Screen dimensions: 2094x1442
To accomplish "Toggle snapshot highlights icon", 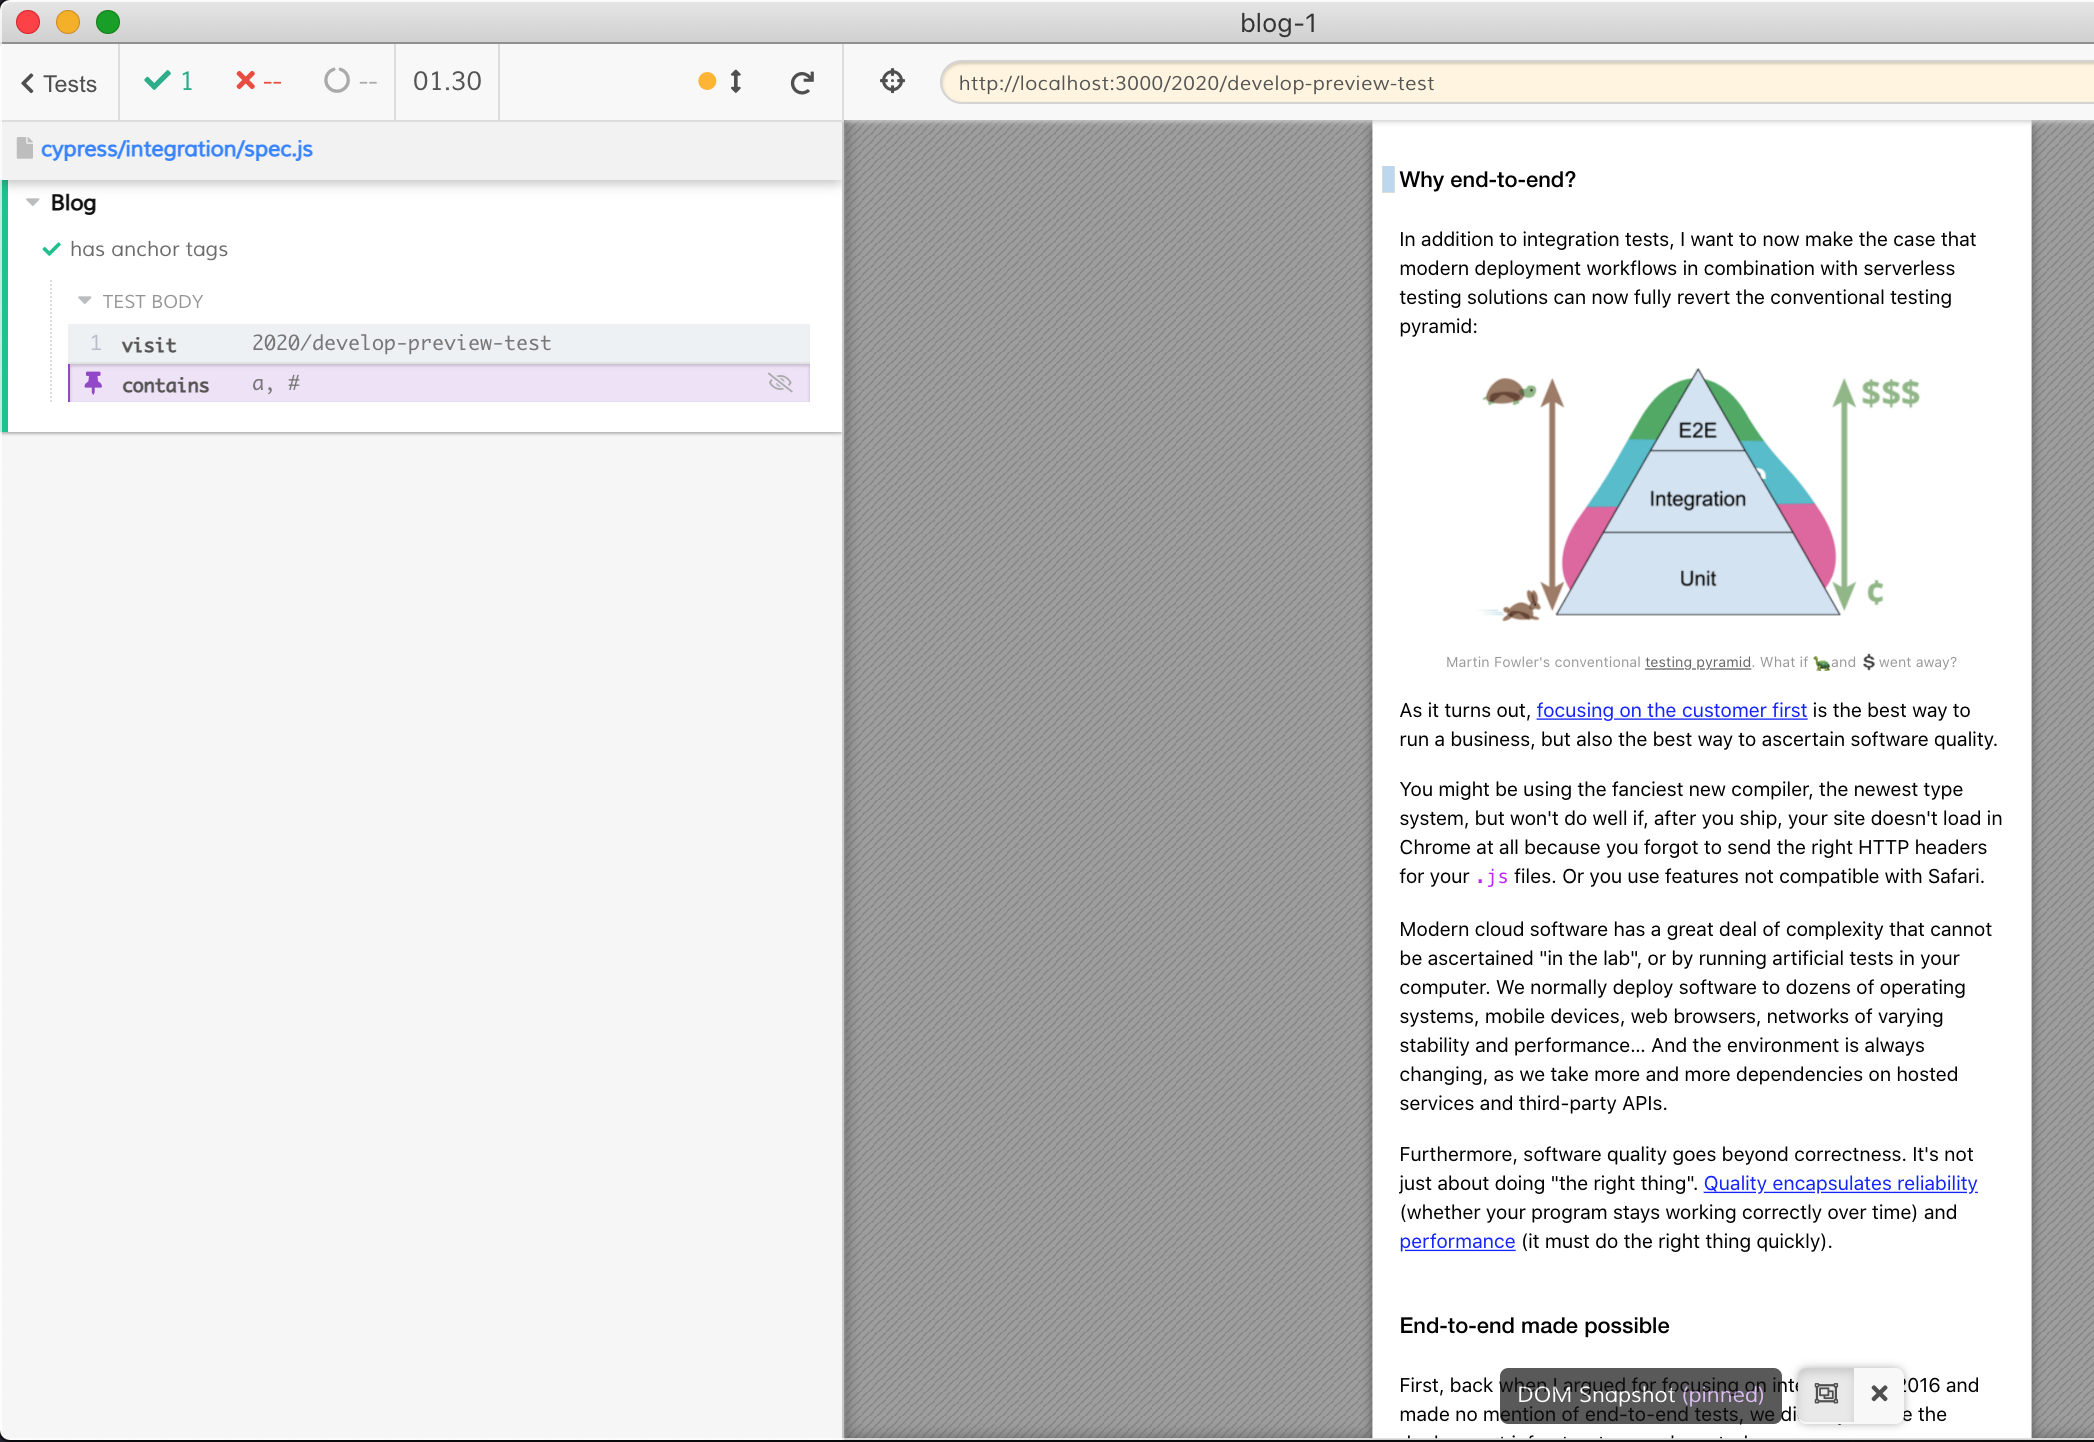I will pos(1826,1393).
